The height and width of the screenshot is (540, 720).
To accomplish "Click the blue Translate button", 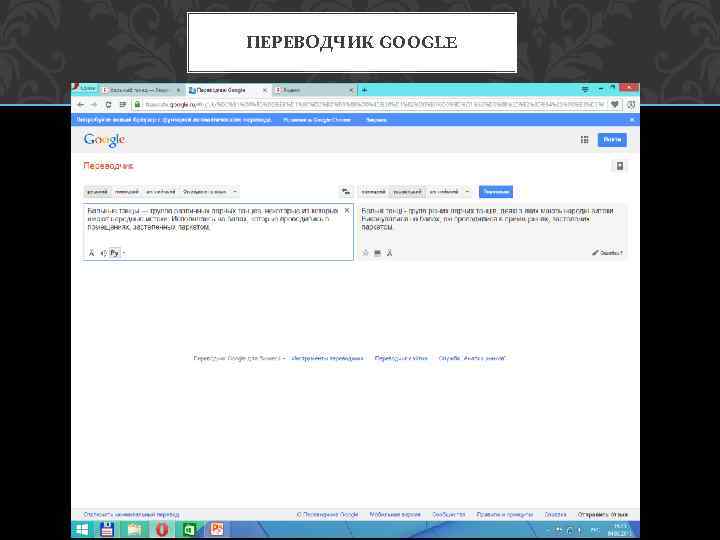I will pos(495,191).
